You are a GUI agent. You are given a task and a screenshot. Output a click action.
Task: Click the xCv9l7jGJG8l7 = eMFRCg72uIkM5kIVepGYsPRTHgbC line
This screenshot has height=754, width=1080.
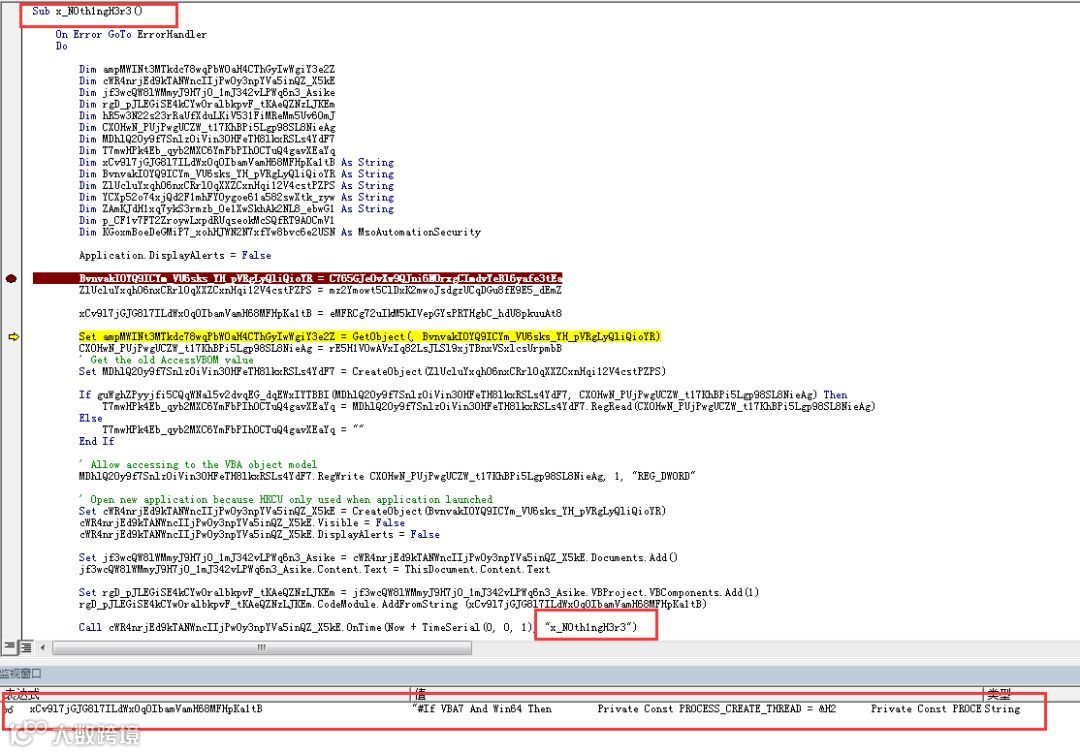click(320, 313)
